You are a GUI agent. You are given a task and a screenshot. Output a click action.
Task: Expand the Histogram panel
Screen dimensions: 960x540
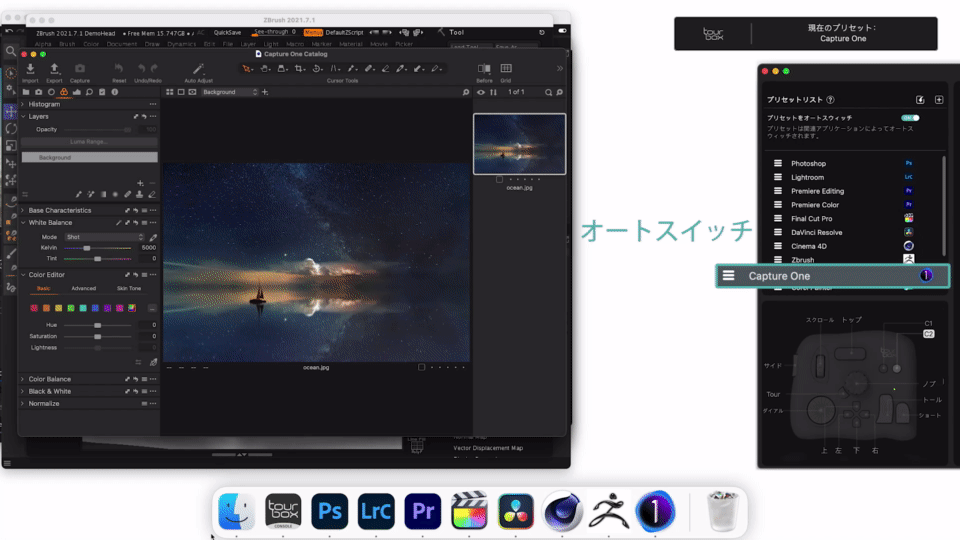23,104
